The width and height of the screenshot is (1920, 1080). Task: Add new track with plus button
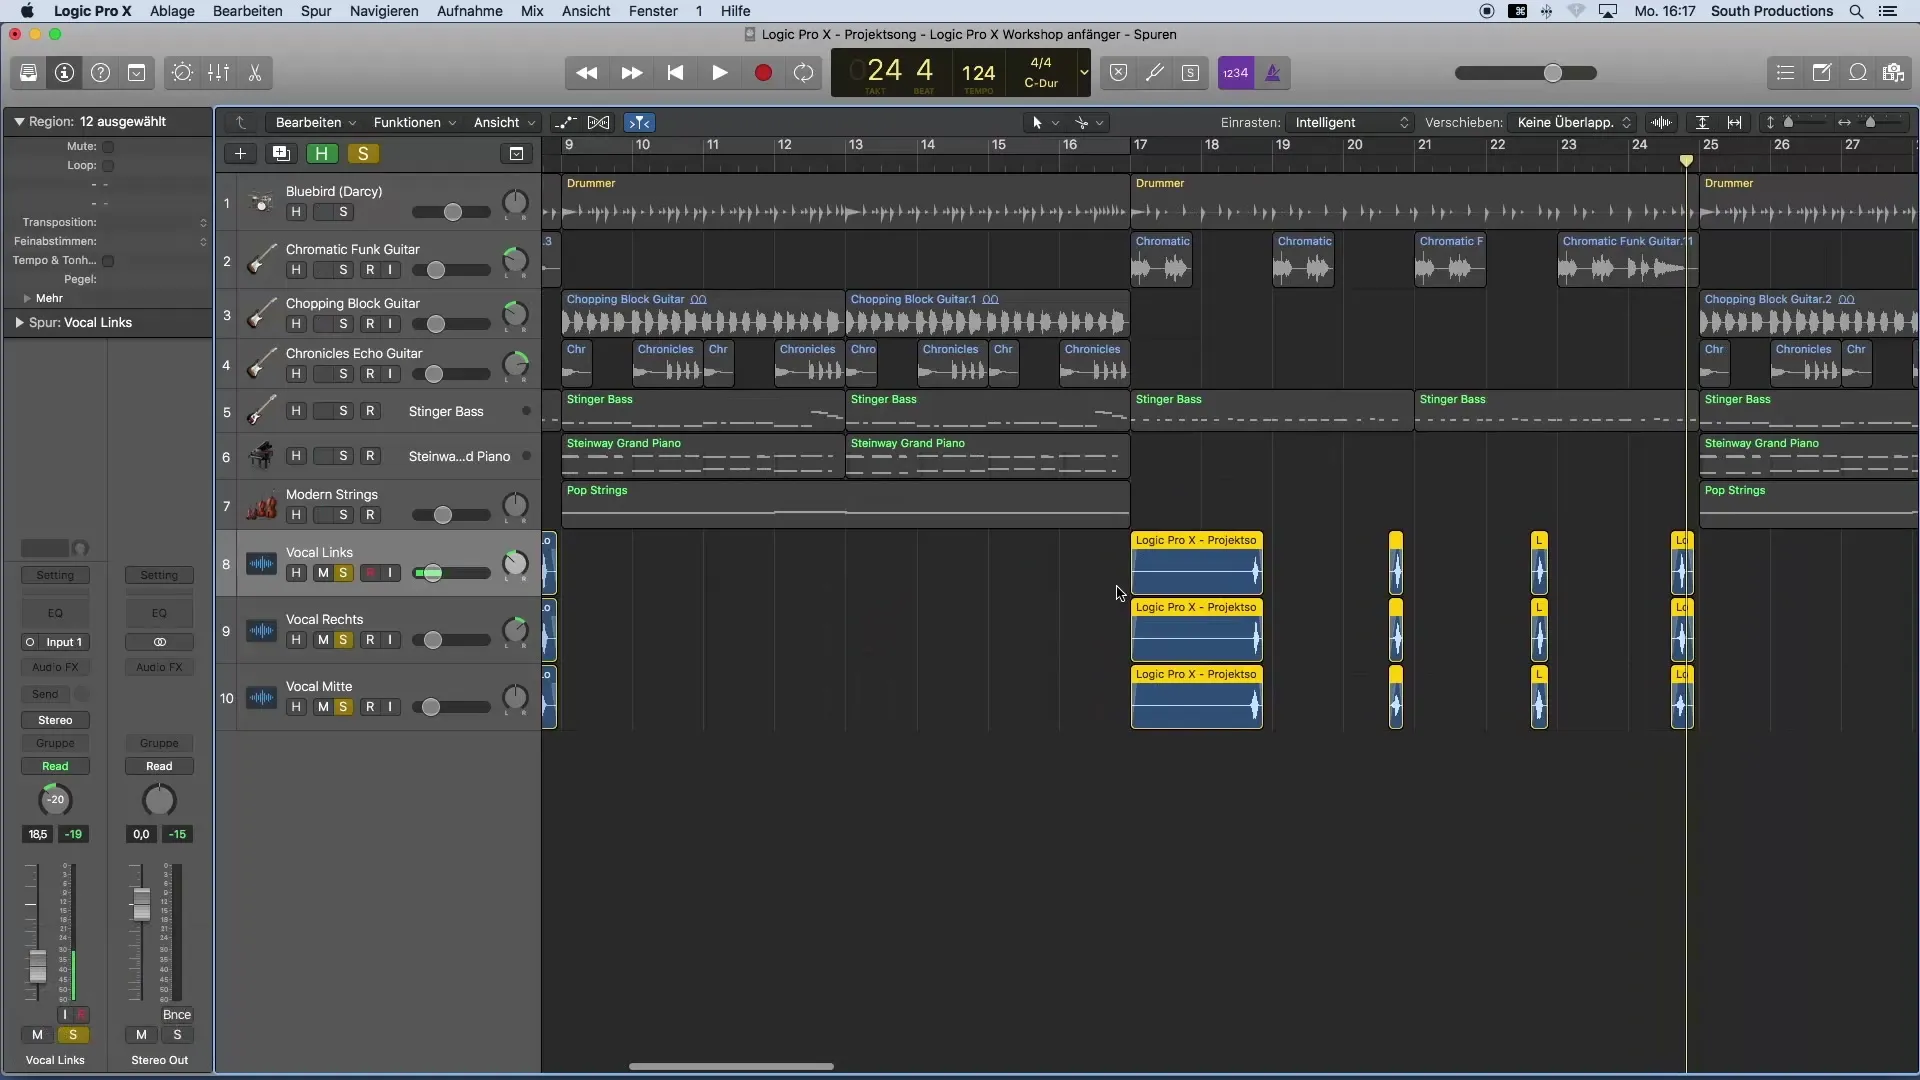(240, 154)
